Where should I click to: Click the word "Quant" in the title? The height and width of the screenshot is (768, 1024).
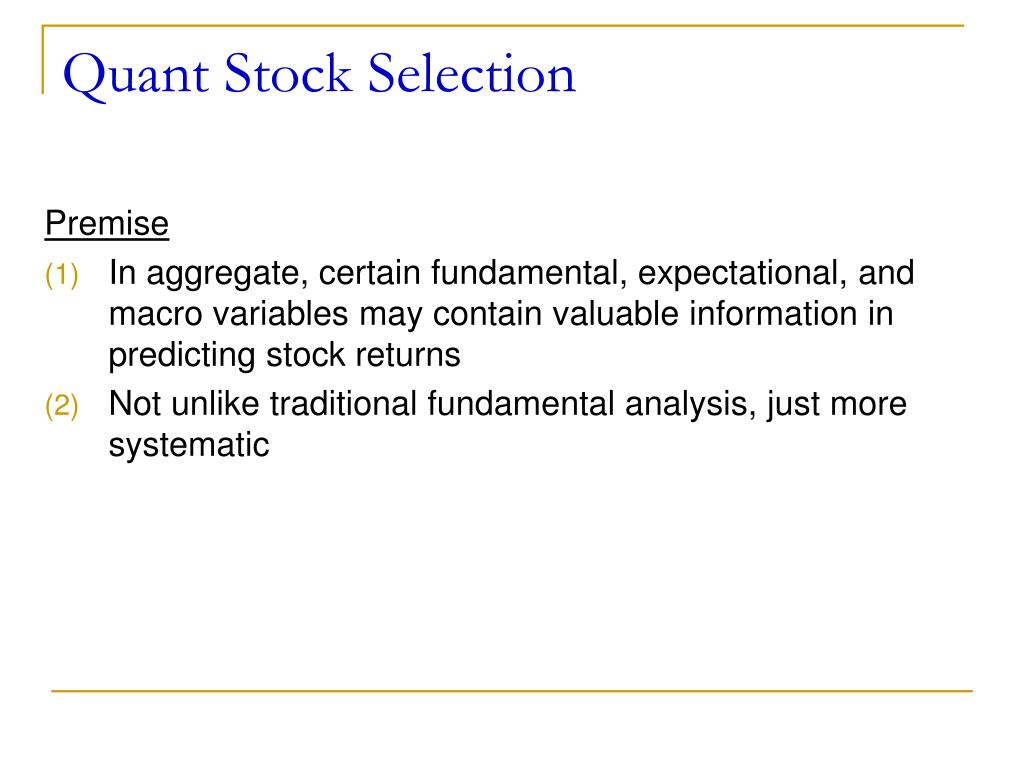[136, 76]
